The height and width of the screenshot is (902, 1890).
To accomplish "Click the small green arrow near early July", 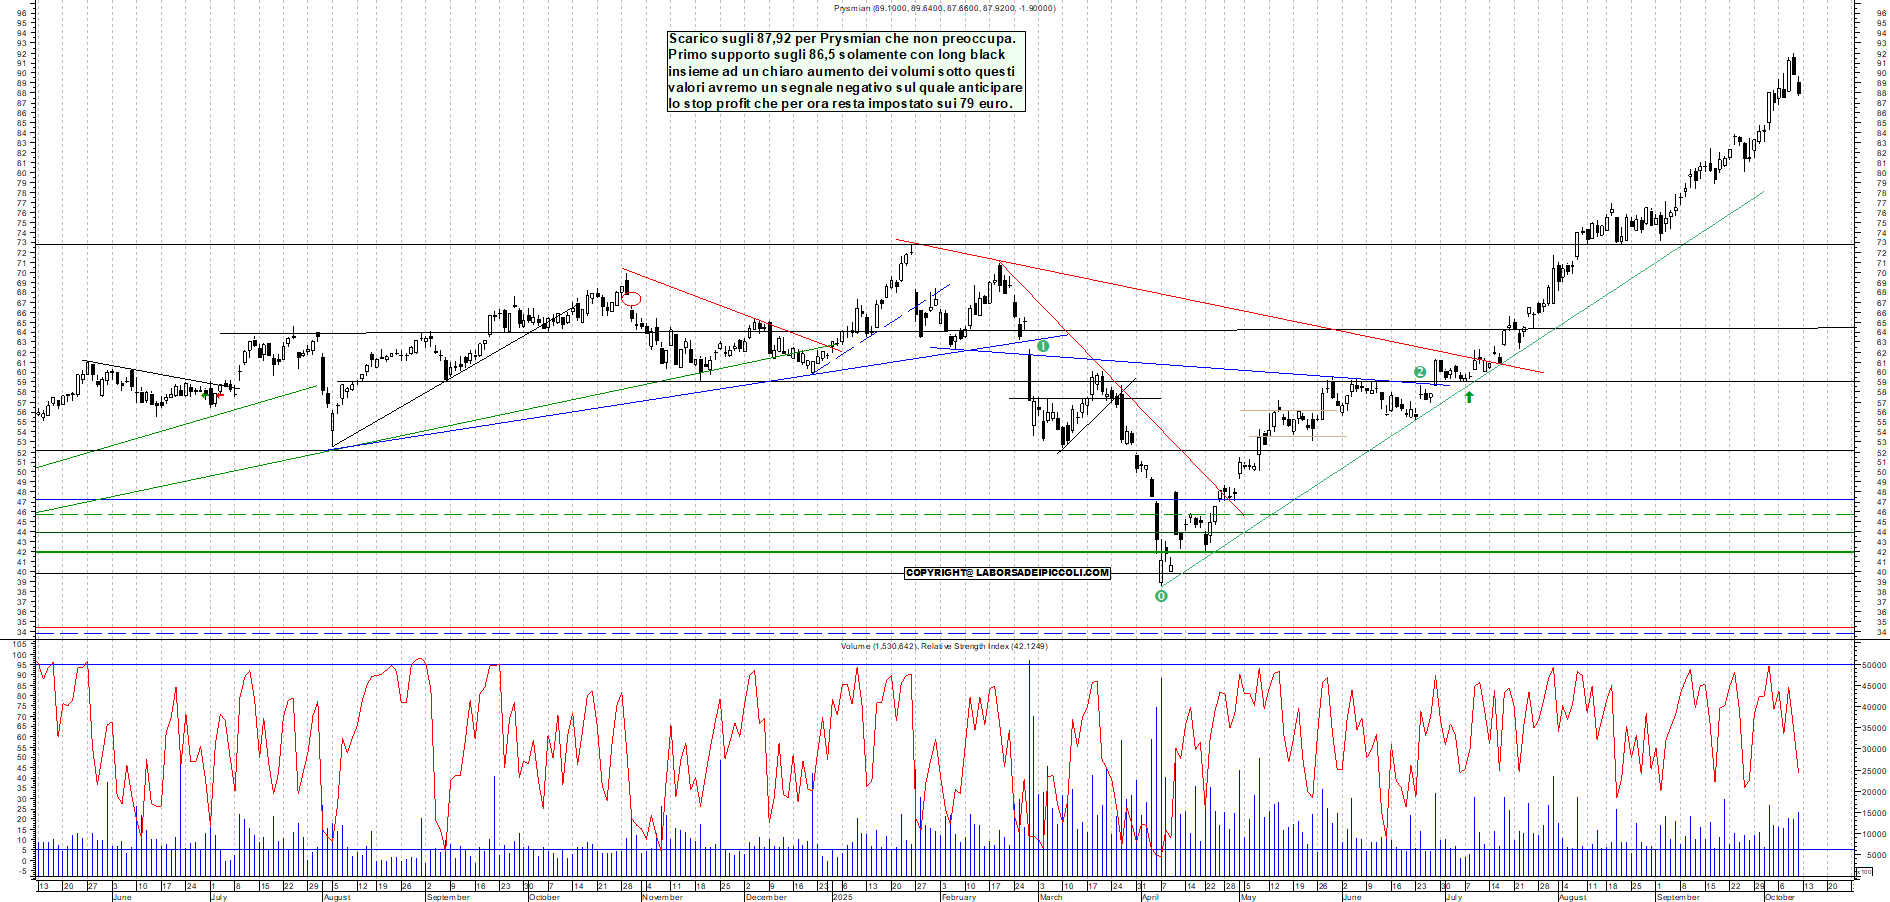I will (205, 394).
